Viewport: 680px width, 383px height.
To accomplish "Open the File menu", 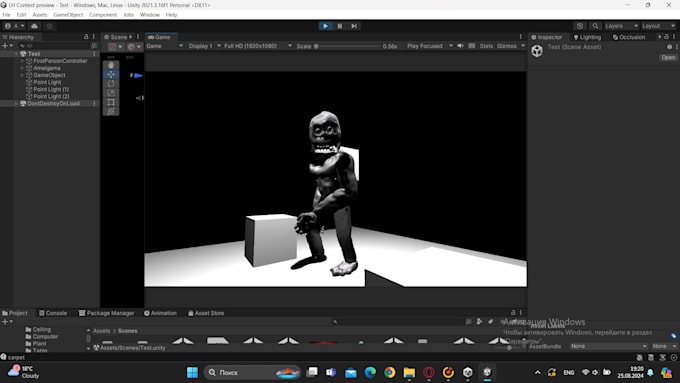I will click(x=7, y=15).
